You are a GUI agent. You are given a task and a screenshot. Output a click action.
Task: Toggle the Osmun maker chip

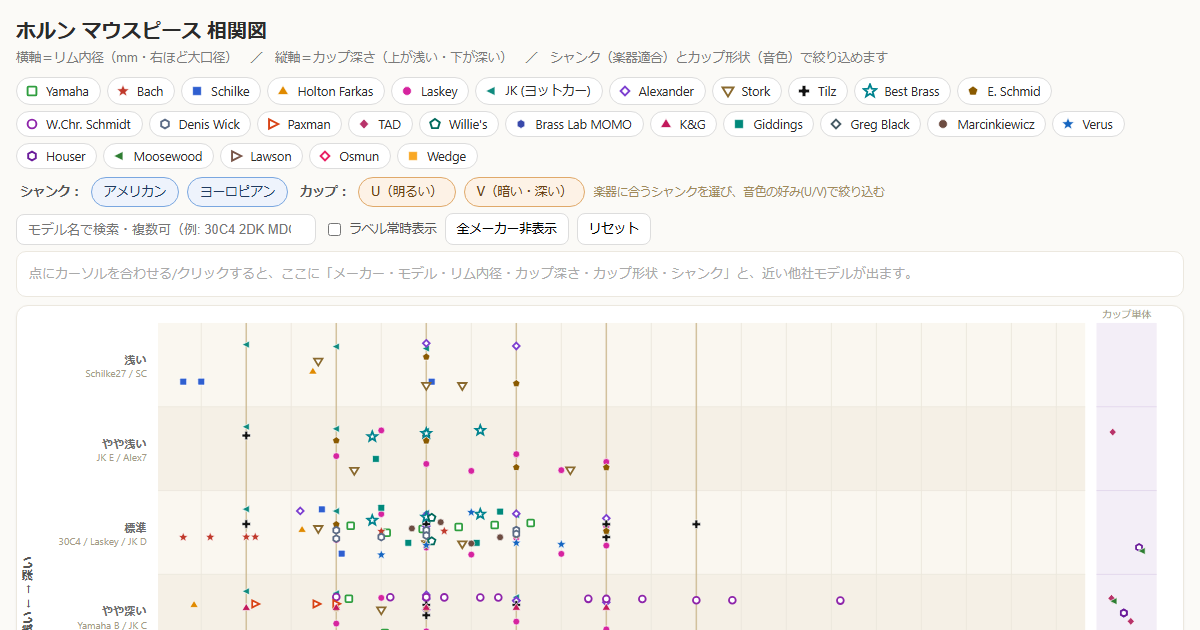tap(350, 156)
